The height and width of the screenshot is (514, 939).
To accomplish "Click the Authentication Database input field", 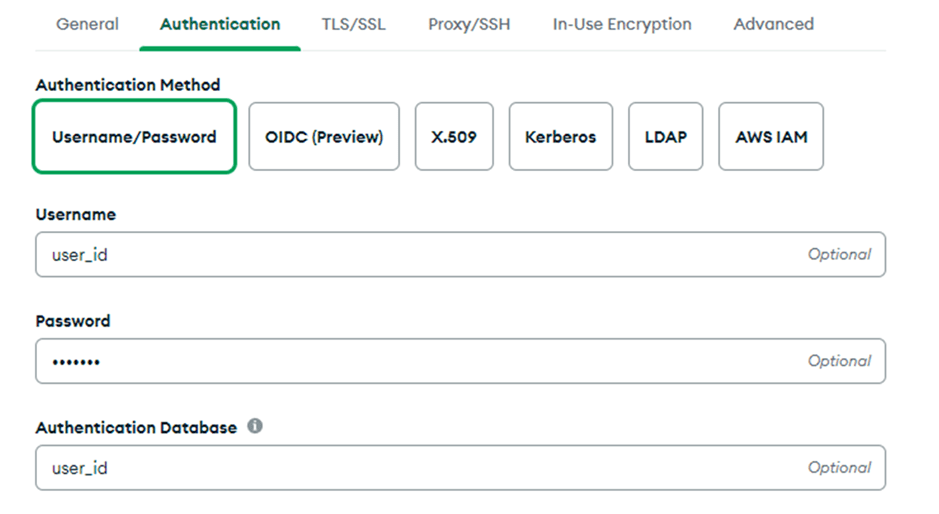I will click(420, 467).
